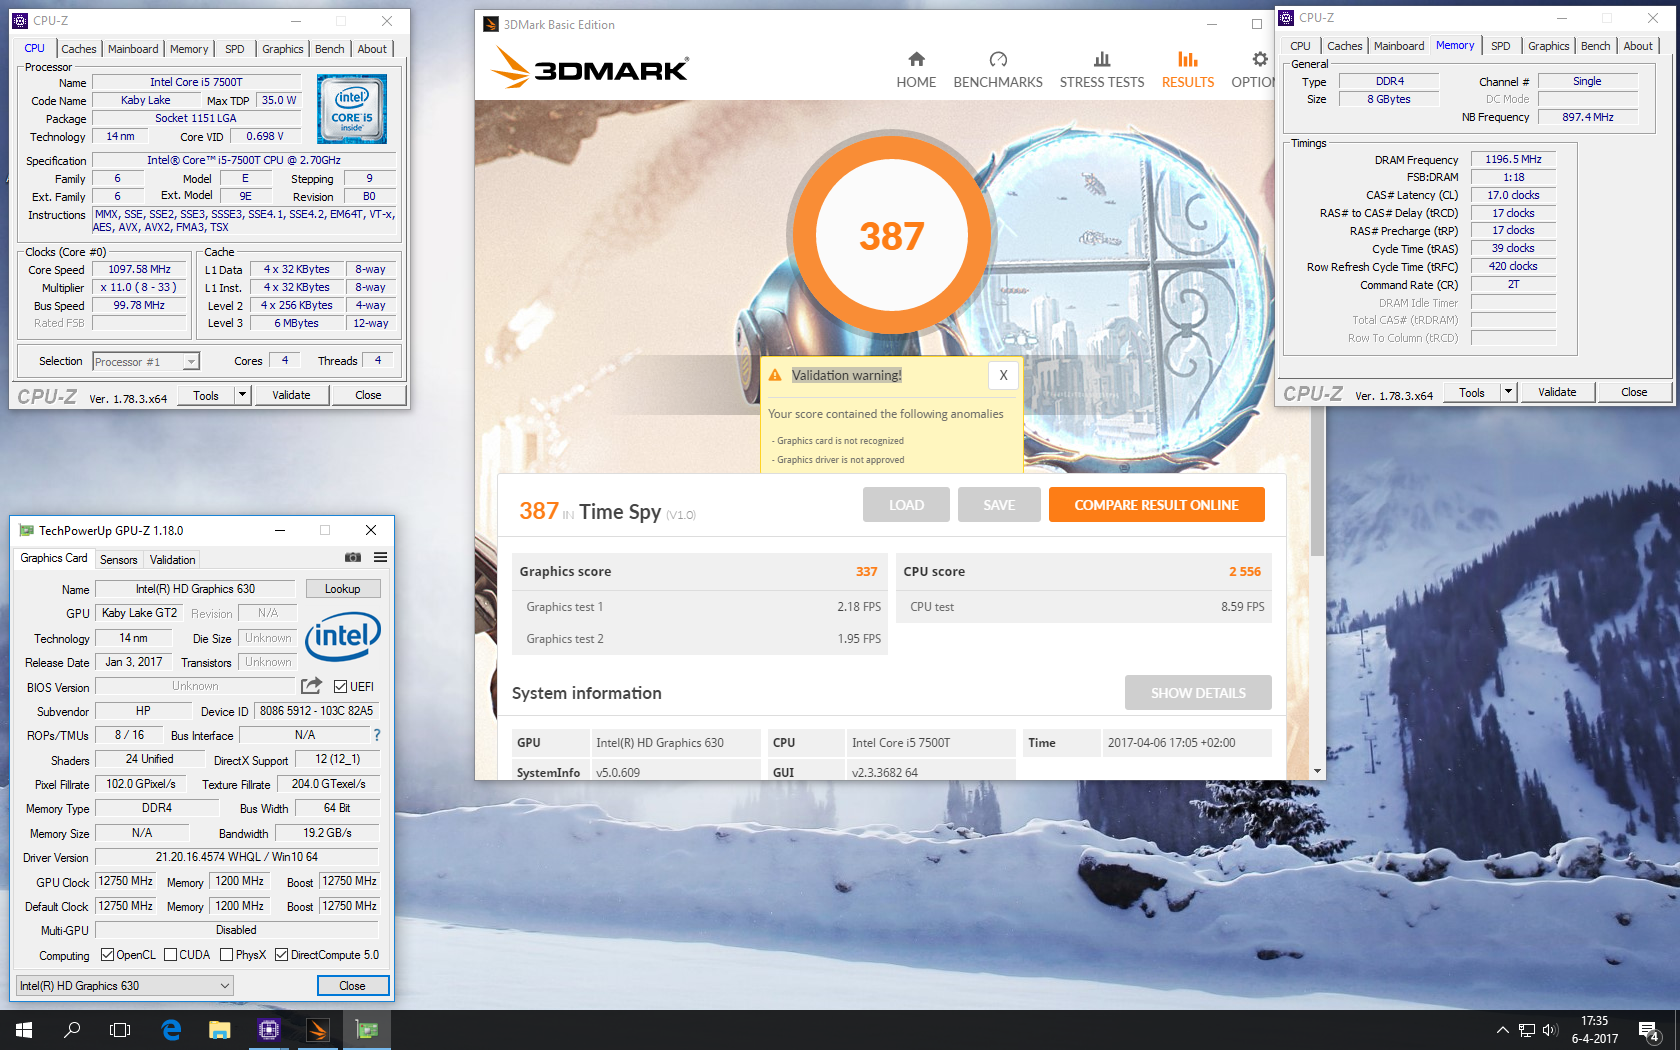
Task: Open 3DMark BENCHMARKS section
Action: click(x=998, y=70)
